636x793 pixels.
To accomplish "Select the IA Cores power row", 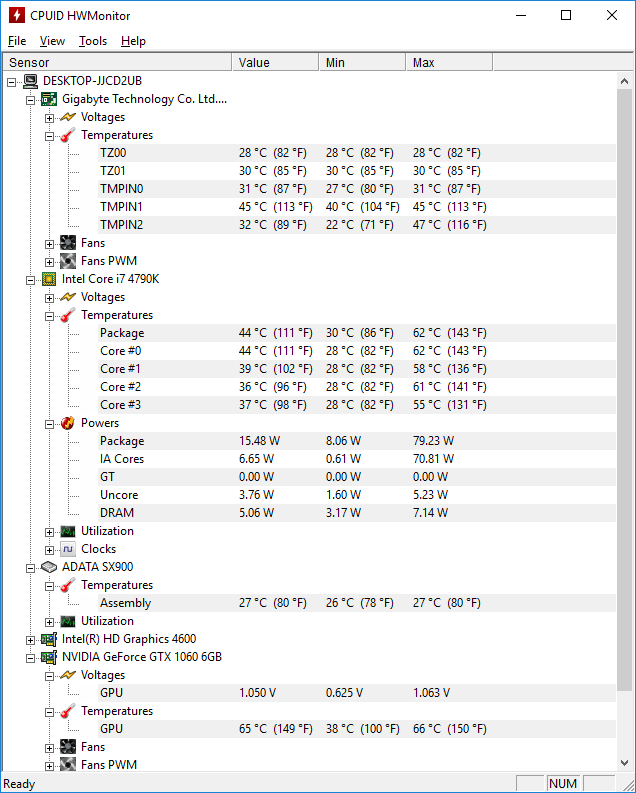I will [x=357, y=459].
